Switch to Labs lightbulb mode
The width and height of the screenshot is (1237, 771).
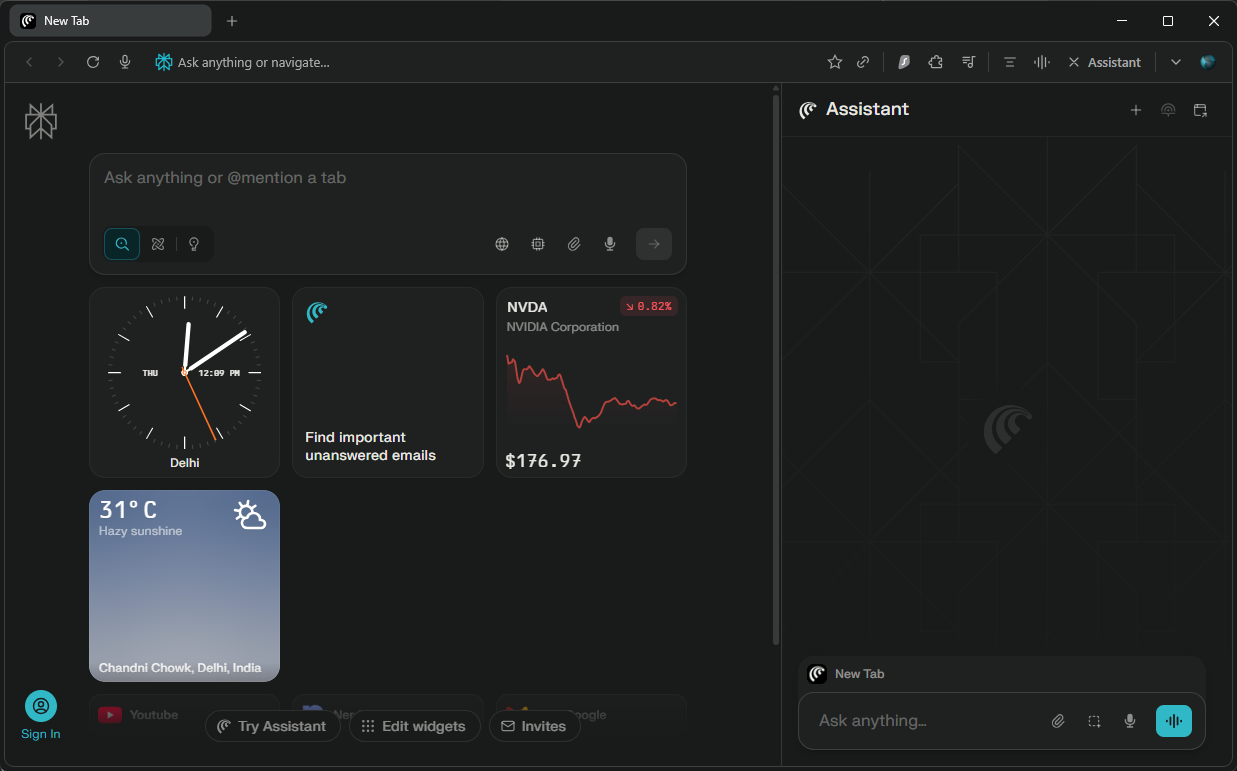(194, 244)
